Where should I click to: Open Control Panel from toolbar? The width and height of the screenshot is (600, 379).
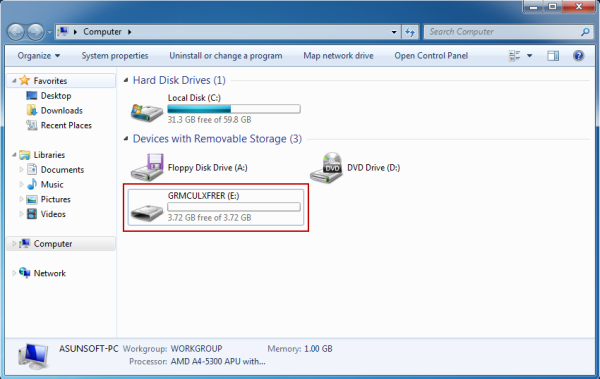coord(431,56)
